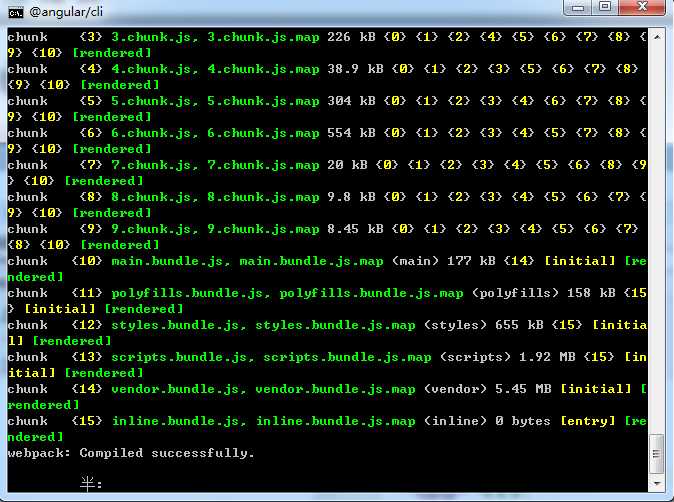
Task: Close the @angular/cli console window
Action: click(x=643, y=7)
